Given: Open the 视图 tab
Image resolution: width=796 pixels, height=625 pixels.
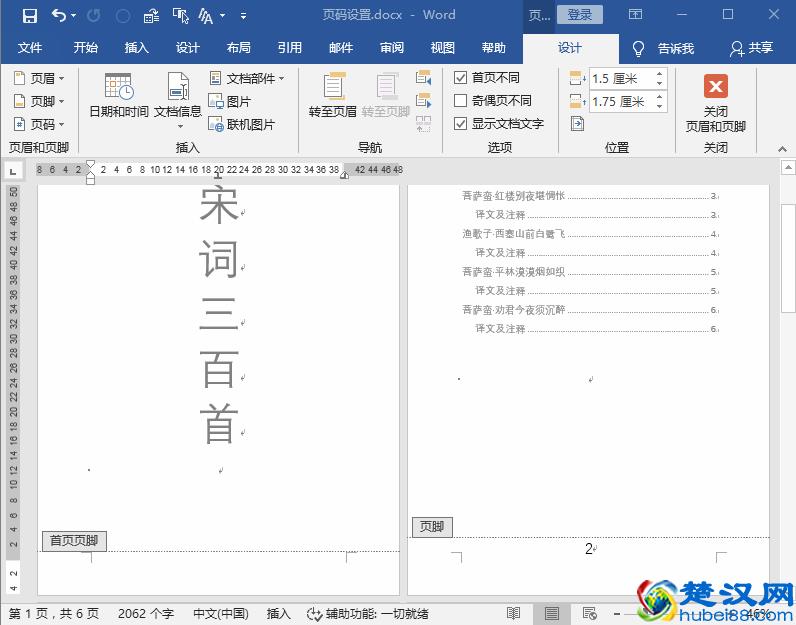Looking at the screenshot, I should pos(443,48).
